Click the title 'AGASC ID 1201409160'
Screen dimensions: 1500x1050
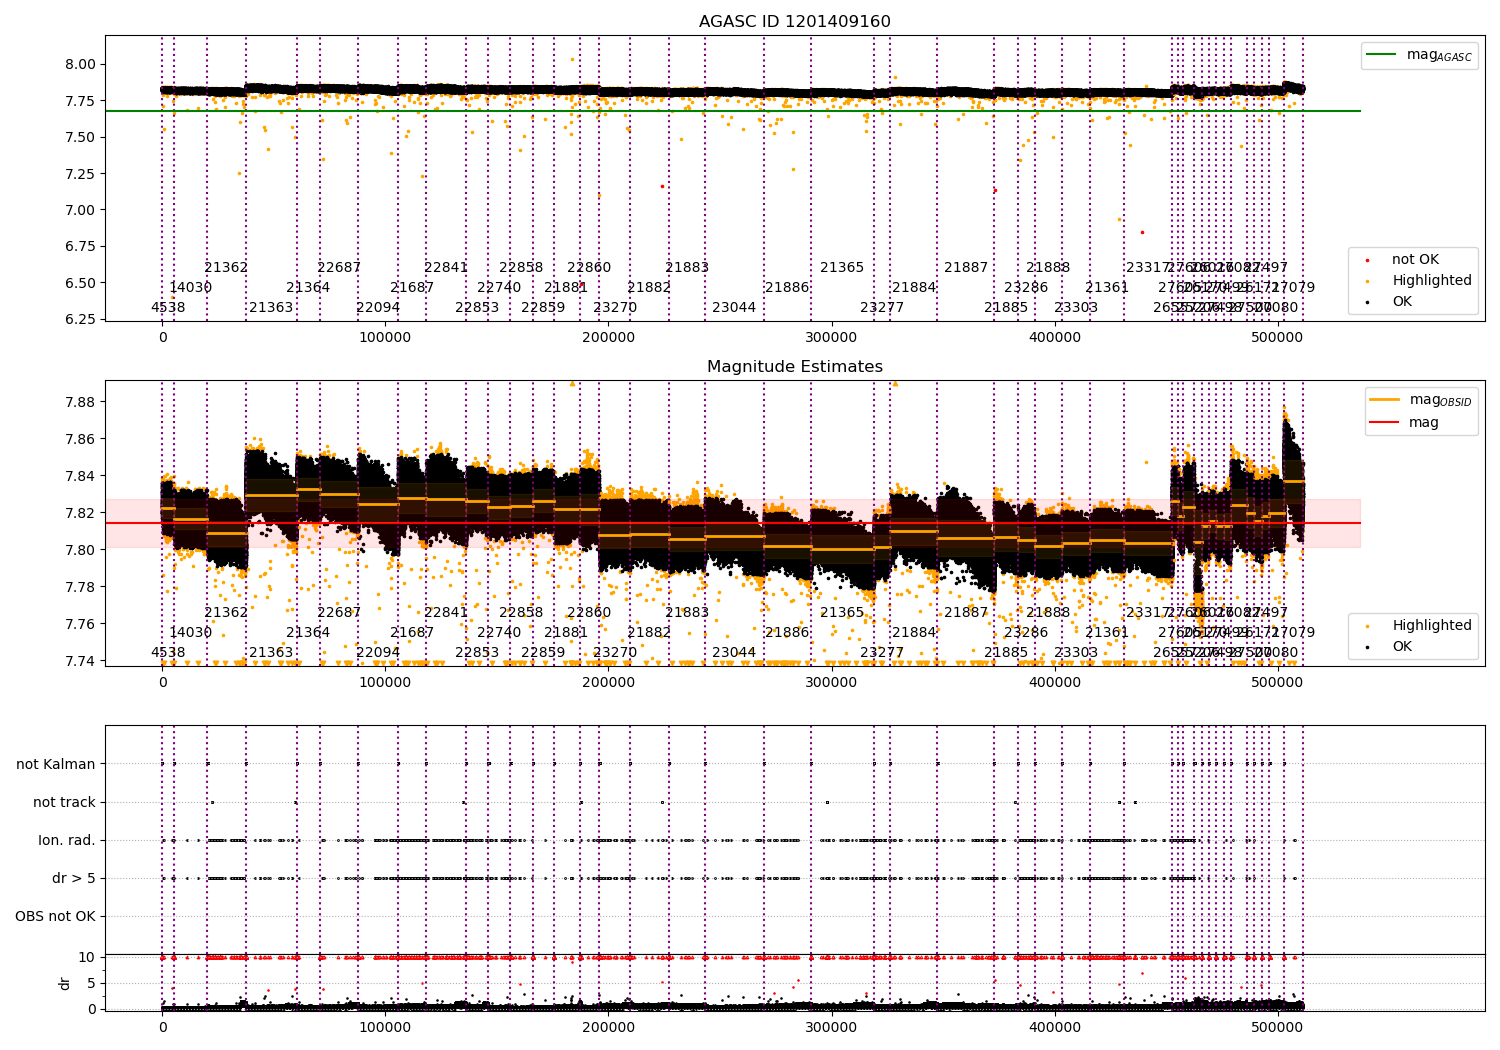[x=794, y=22]
